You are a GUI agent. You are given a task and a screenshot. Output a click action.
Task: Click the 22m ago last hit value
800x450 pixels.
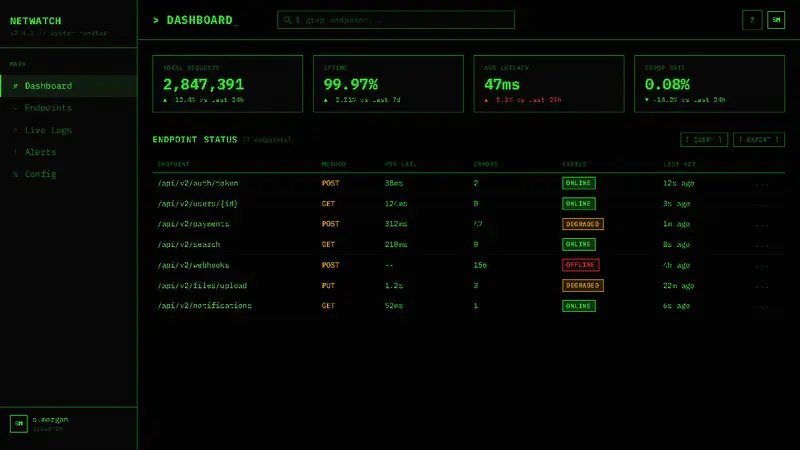pos(679,286)
